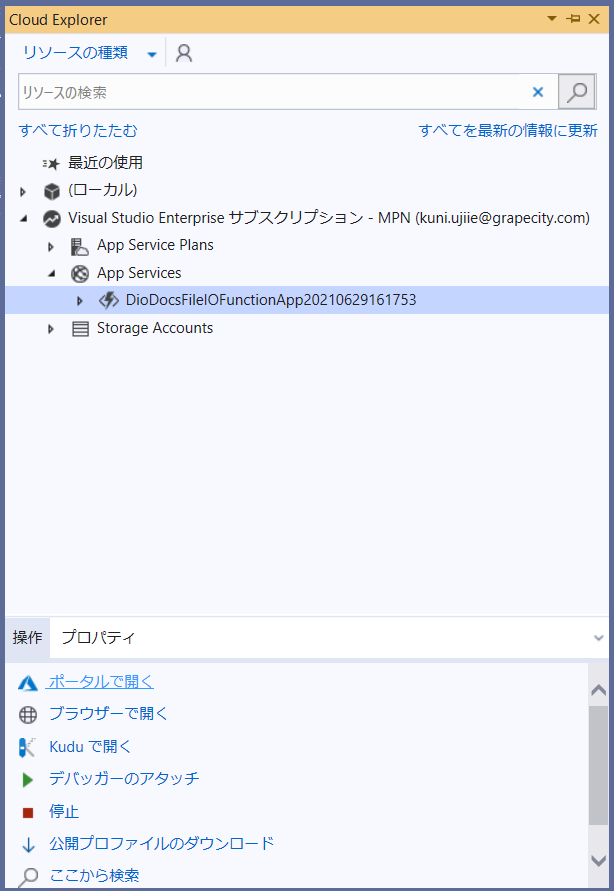The image size is (614, 891).
Task: Select App Services tree item
Action: pyautogui.click(x=139, y=273)
